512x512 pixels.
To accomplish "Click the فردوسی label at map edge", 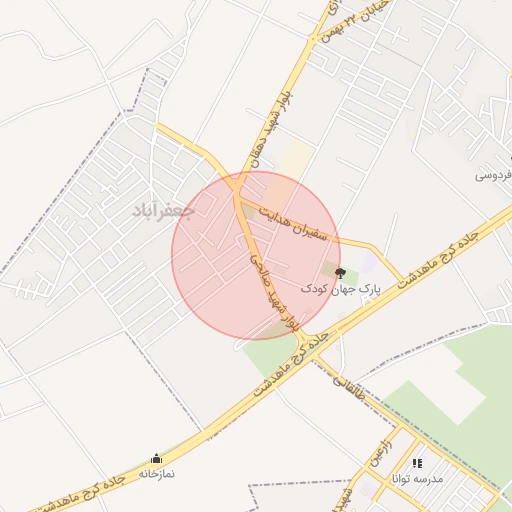I will (494, 175).
